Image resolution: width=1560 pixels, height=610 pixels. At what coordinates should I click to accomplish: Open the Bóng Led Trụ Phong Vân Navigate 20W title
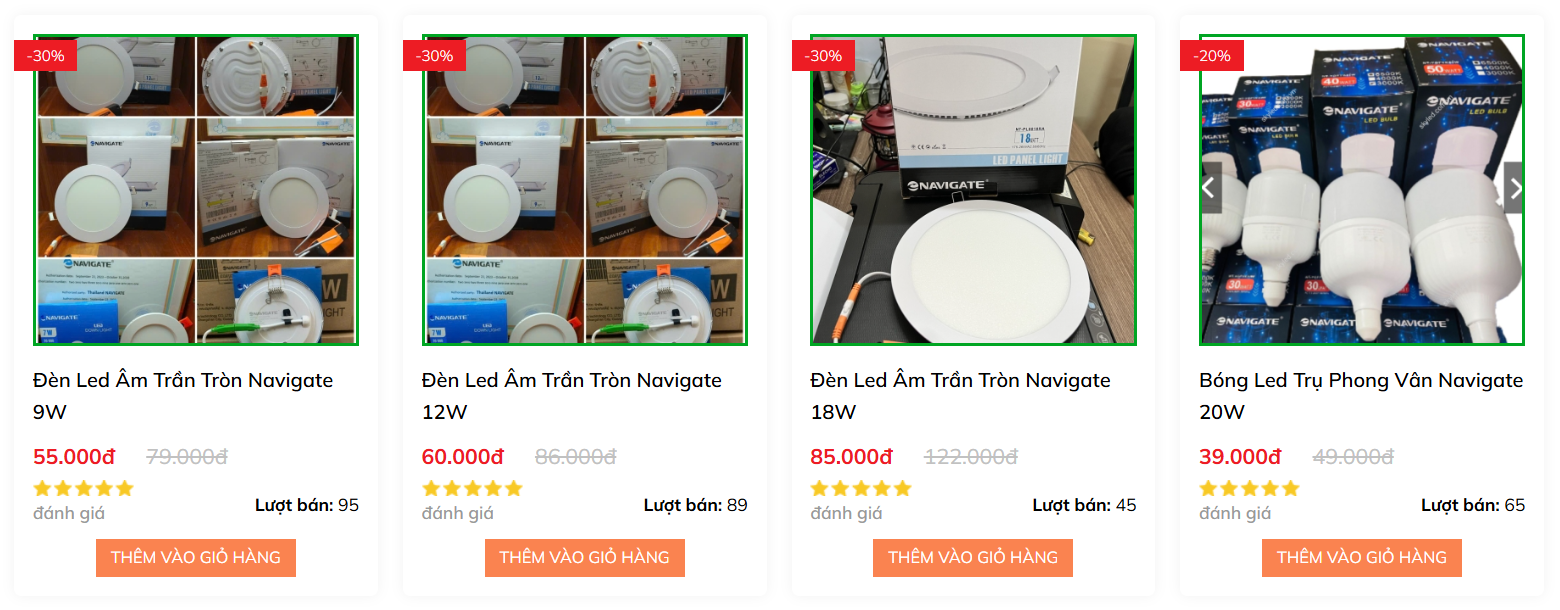pos(1361,396)
